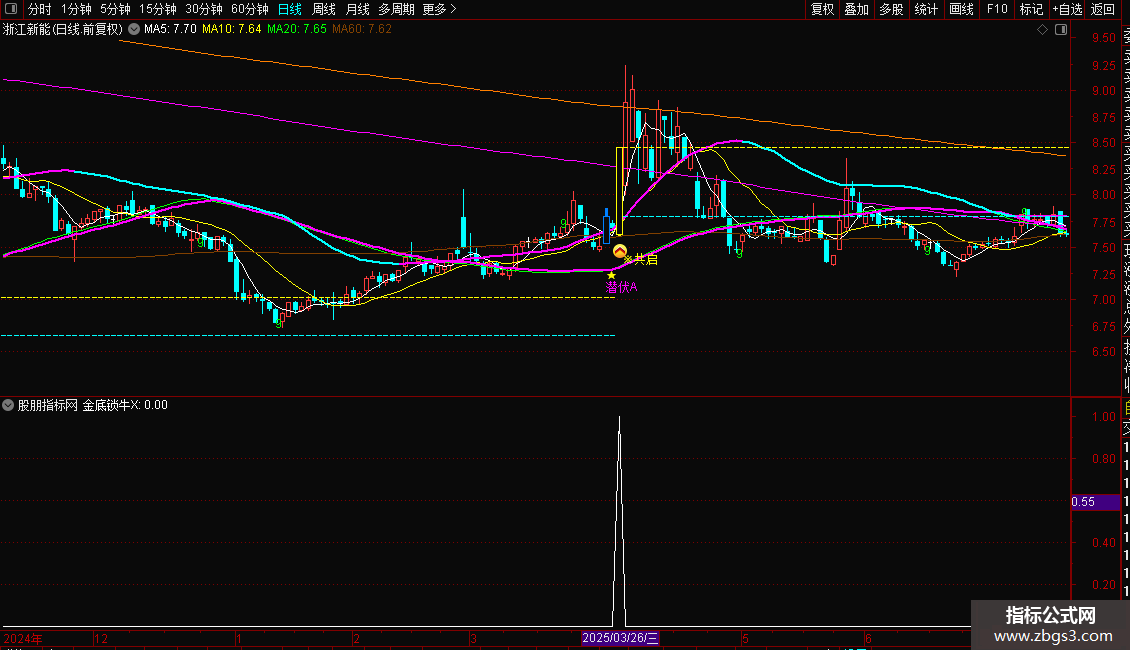The width and height of the screenshot is (1130, 650).
Task: Click the yellow star 潜伏A marker
Action: coord(611,275)
